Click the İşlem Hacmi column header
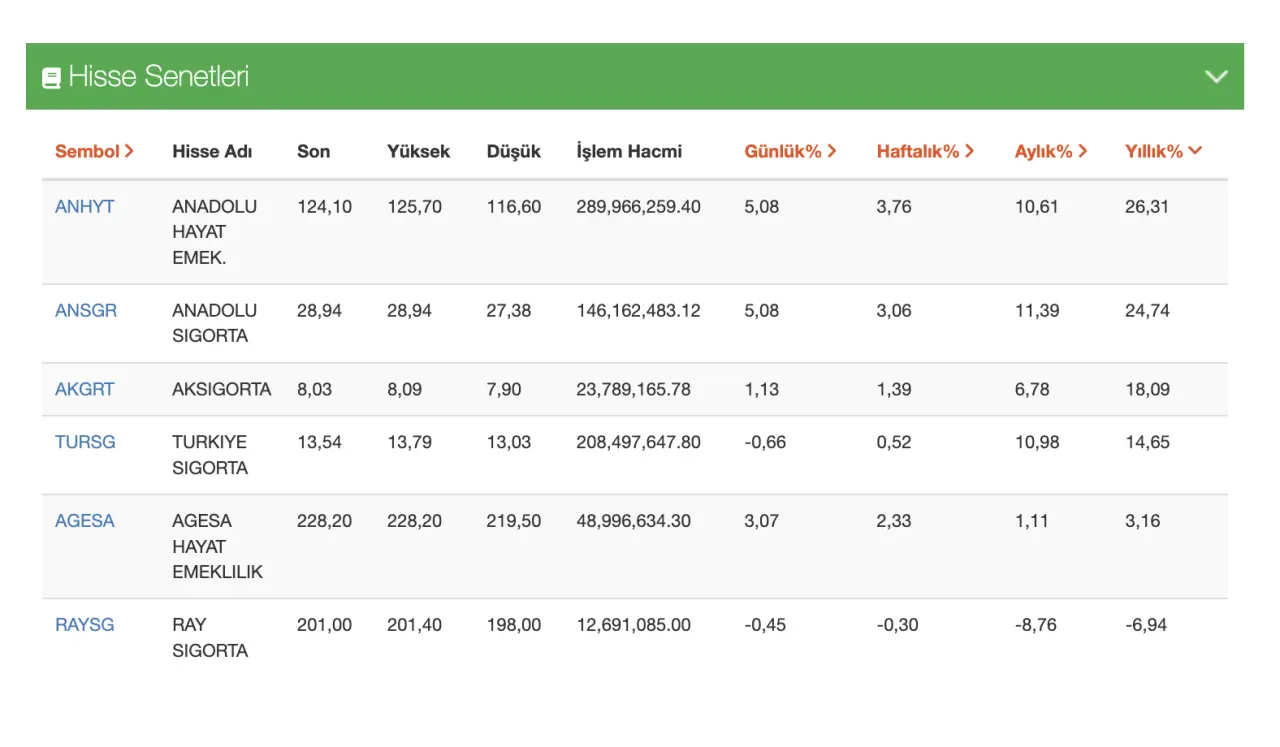Screen dimensions: 1280x747 pos(629,151)
